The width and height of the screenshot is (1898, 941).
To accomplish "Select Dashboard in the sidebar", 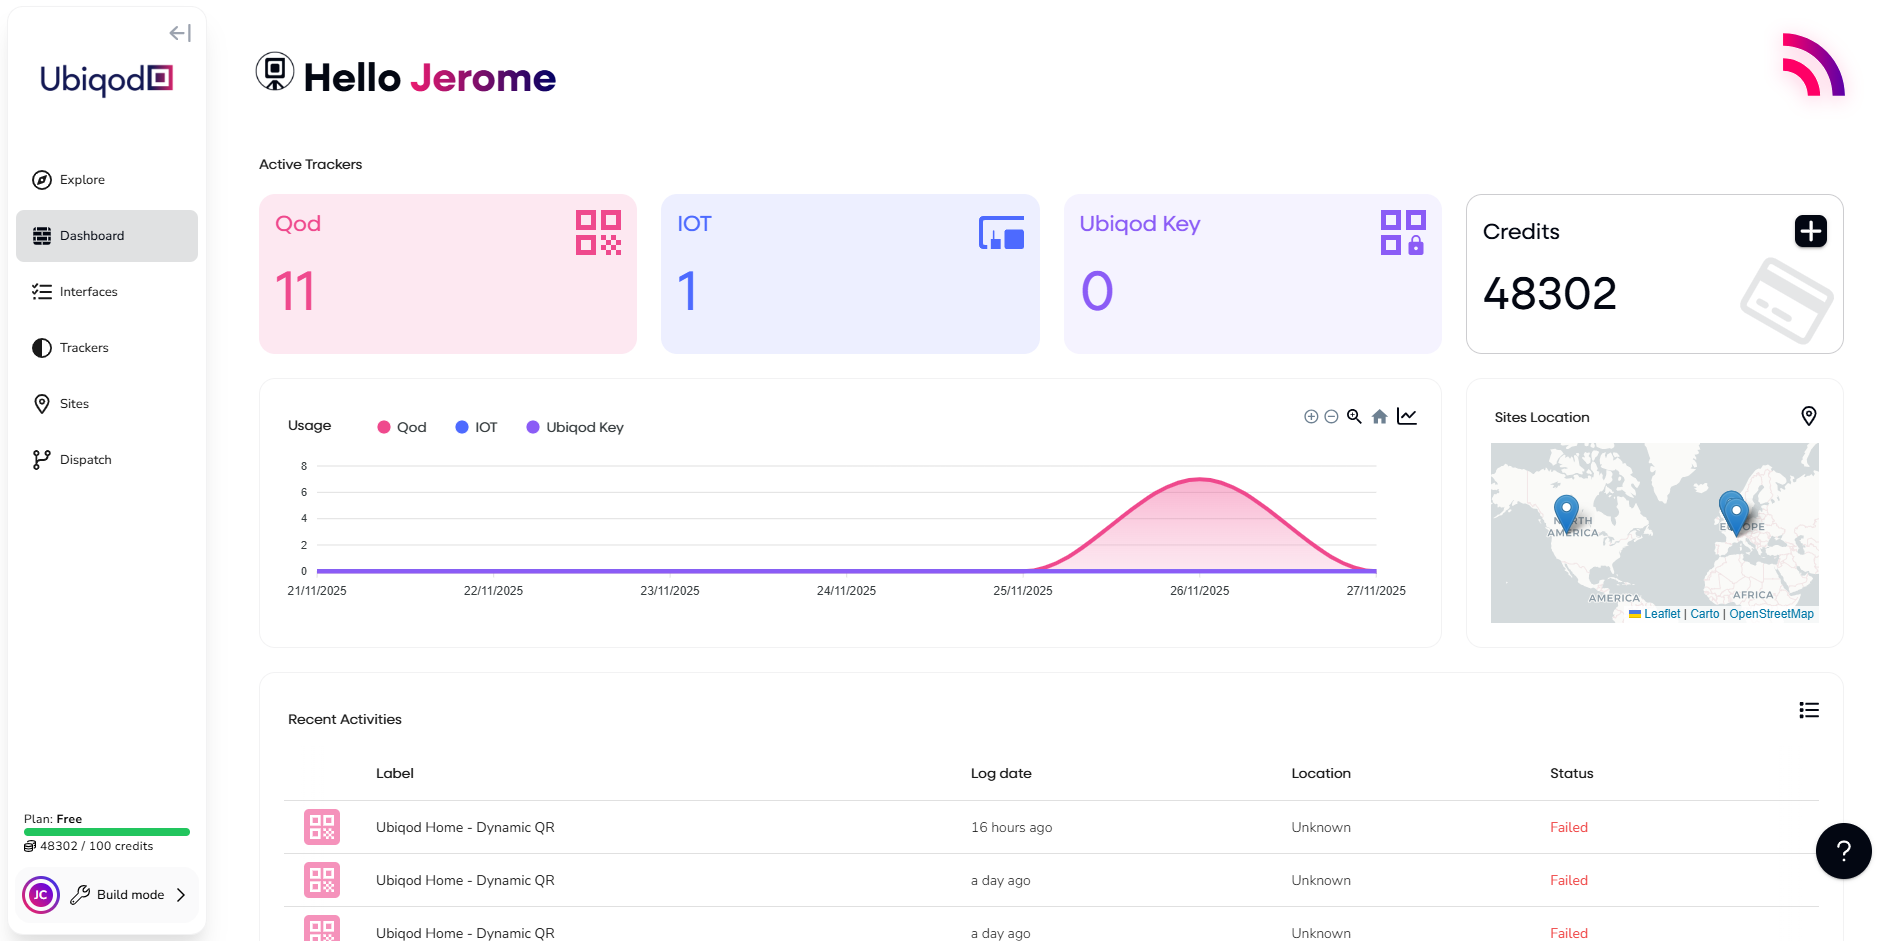I will click(107, 236).
